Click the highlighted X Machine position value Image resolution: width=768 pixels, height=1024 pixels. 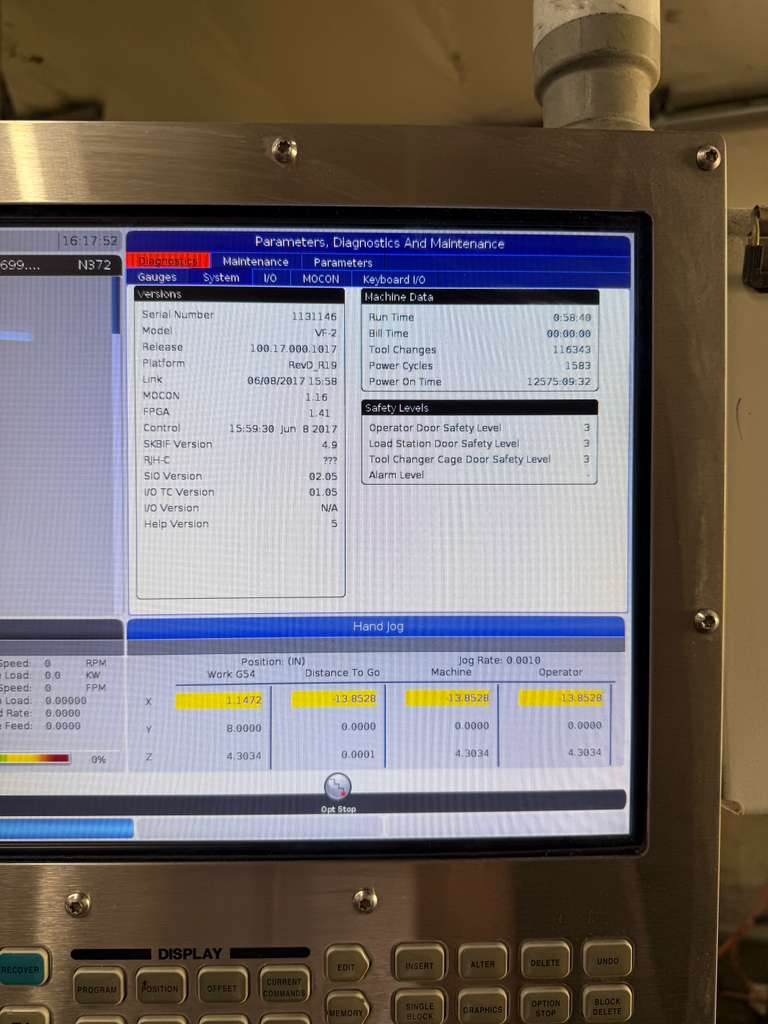pos(447,698)
